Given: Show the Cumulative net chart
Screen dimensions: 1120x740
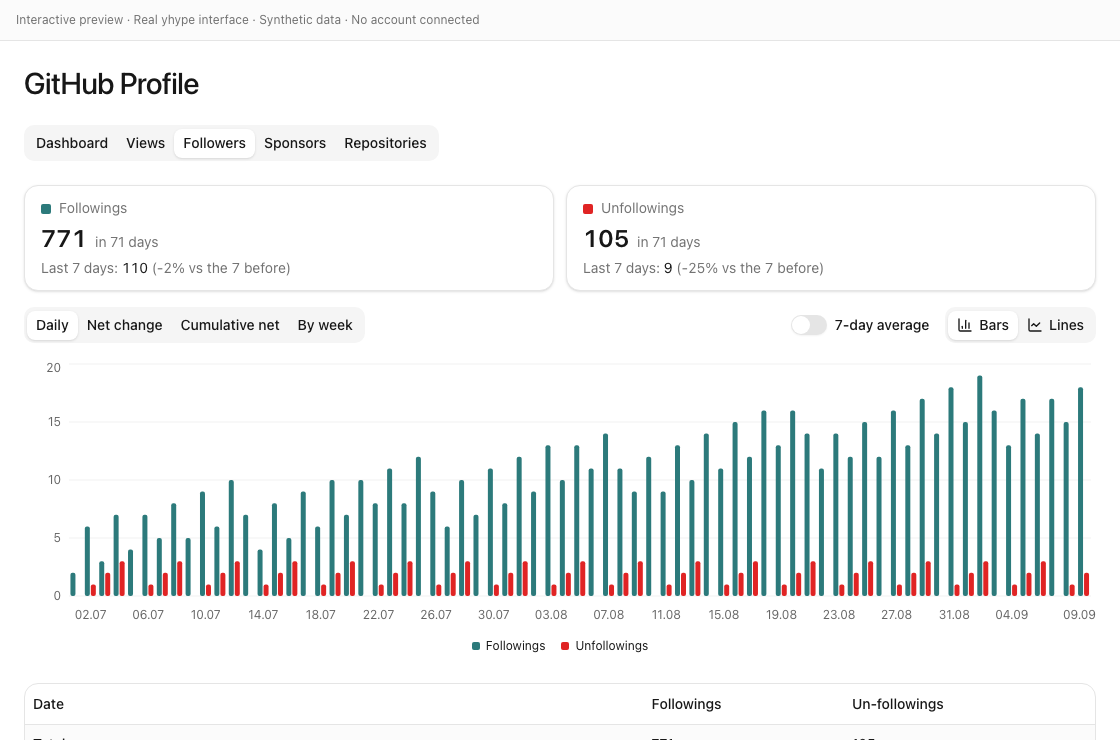Looking at the screenshot, I should pyautogui.click(x=230, y=325).
